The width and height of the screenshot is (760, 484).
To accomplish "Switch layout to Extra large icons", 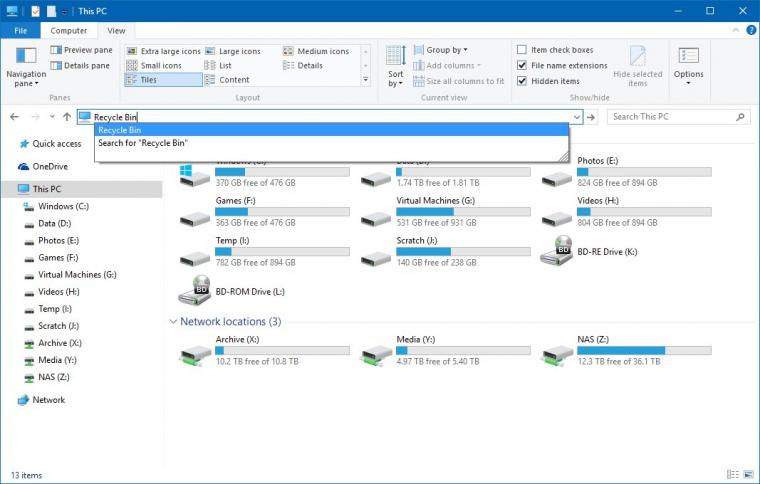I will [163, 51].
